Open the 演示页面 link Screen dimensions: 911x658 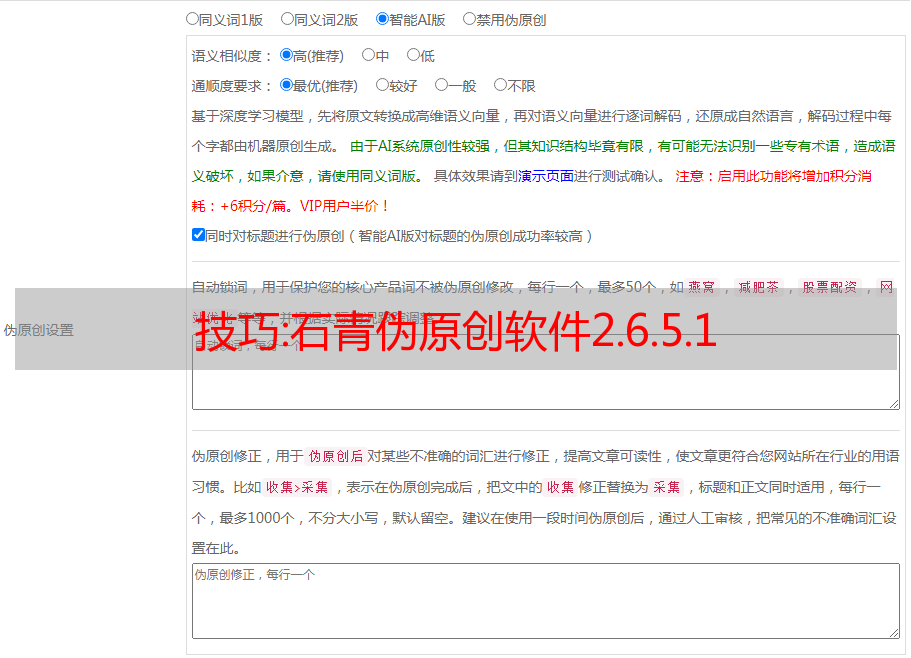pyautogui.click(x=546, y=176)
